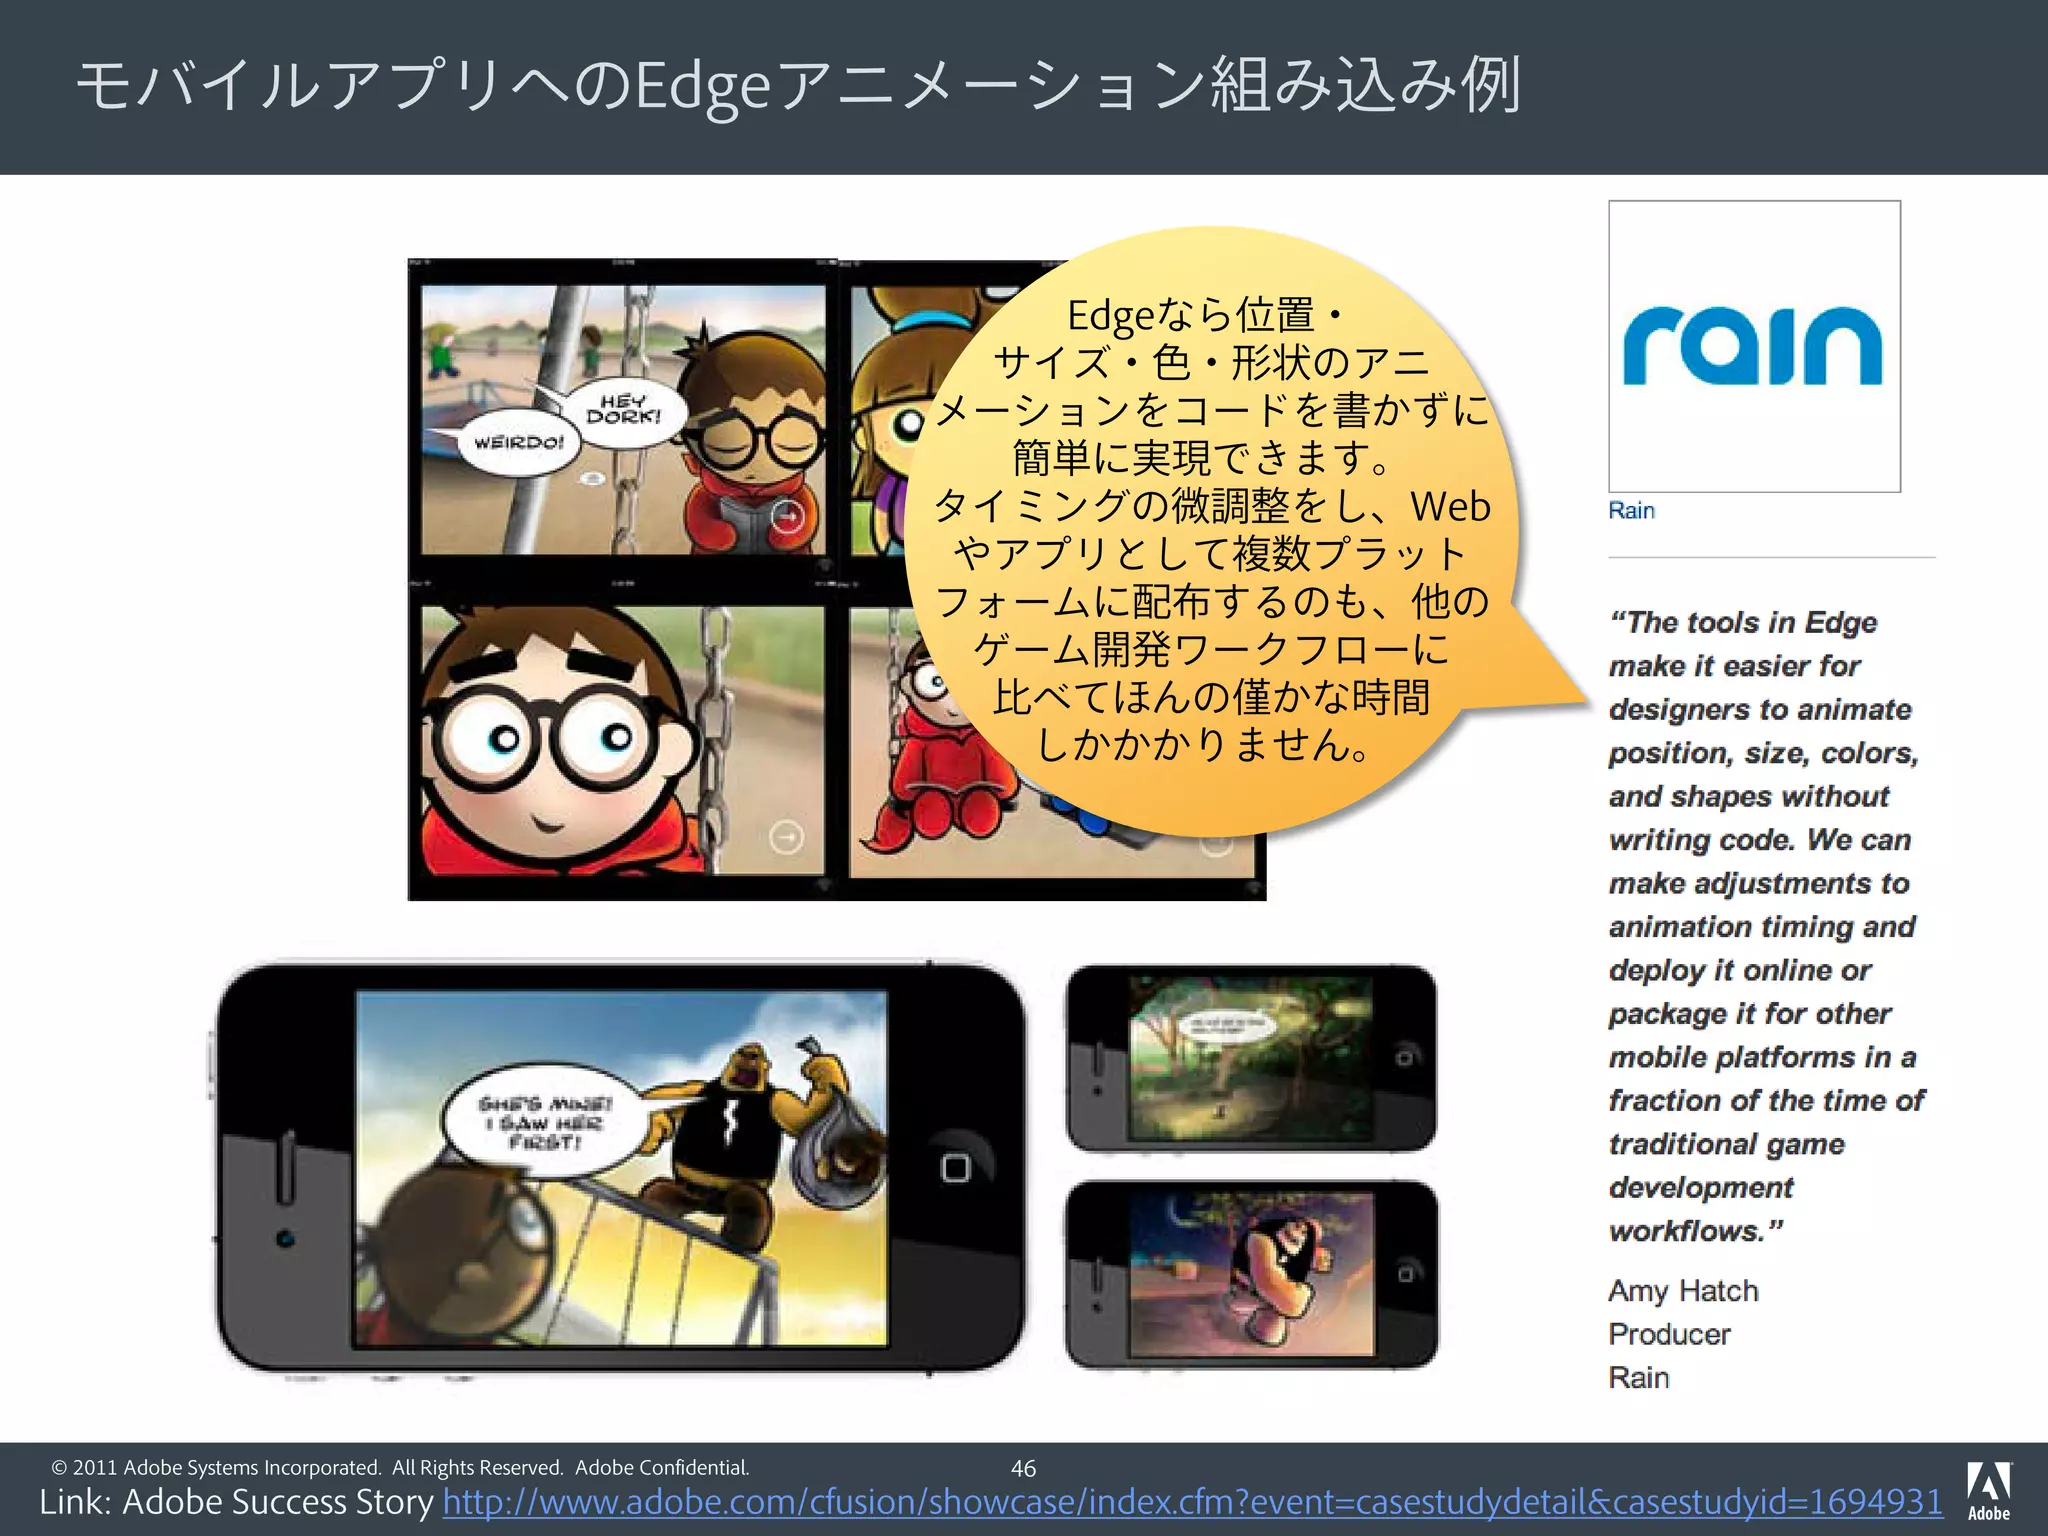Click the 'Link: Adobe Success Story' label
Image resolution: width=2048 pixels, height=1536 pixels.
pos(236,1502)
